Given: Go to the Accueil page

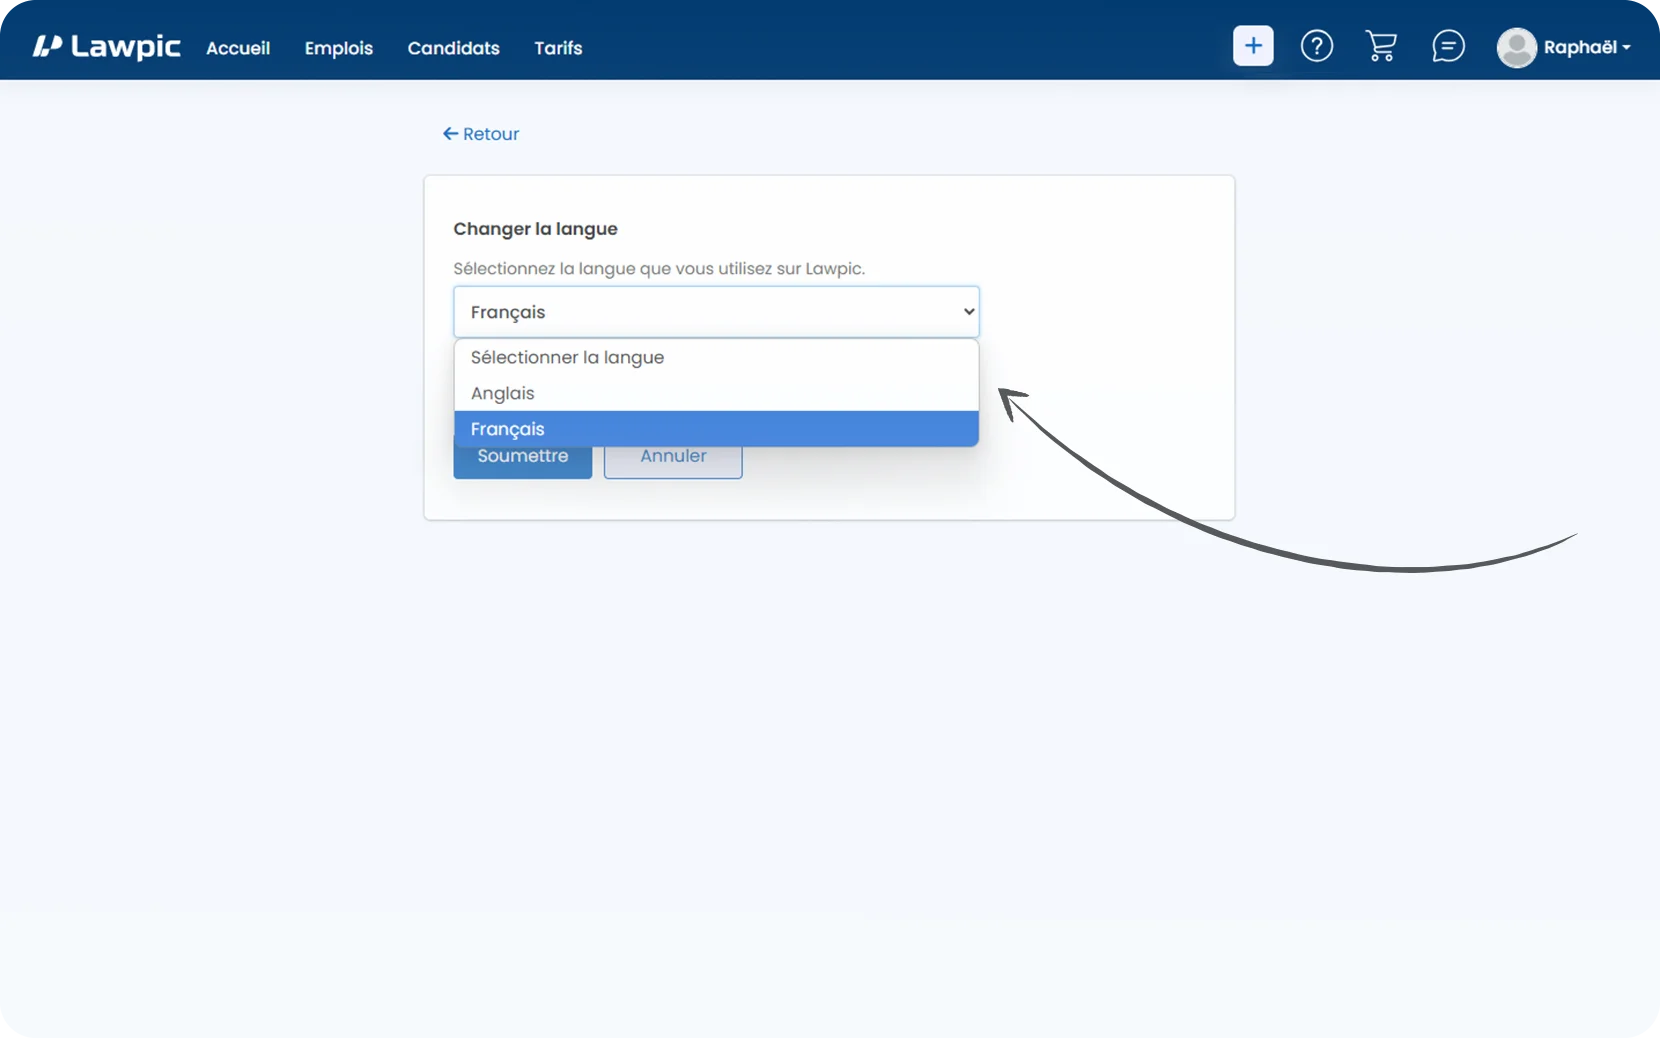Looking at the screenshot, I should pyautogui.click(x=238, y=48).
